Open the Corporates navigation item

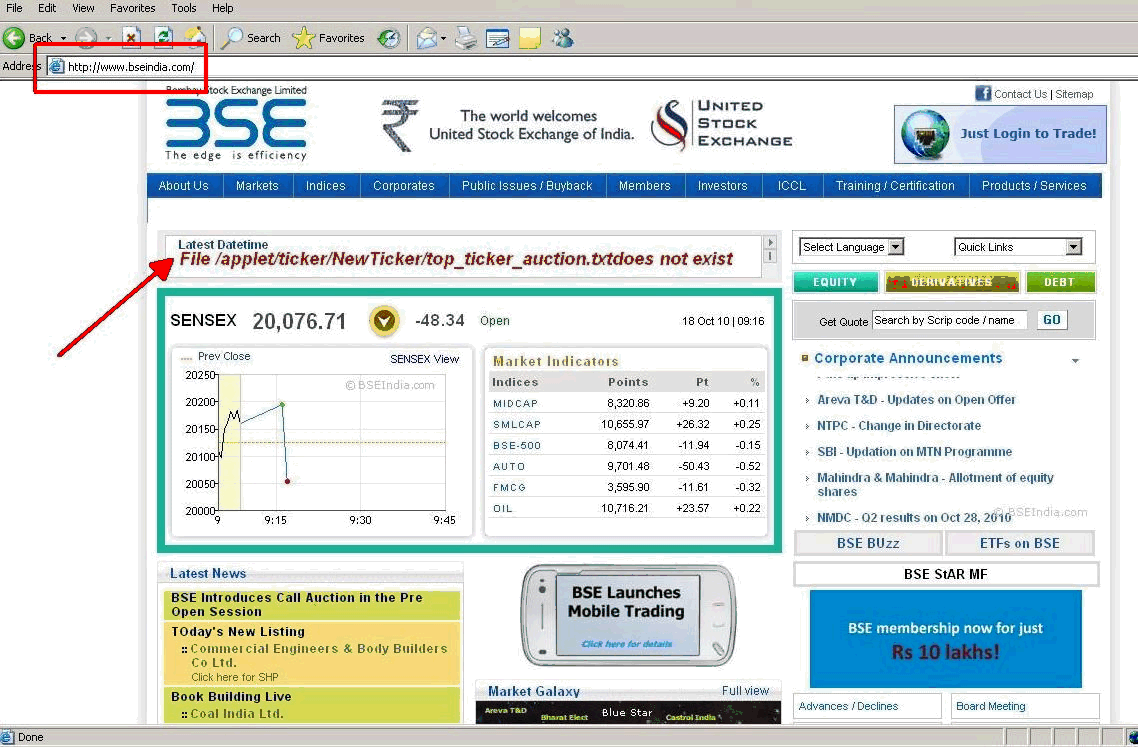404,186
